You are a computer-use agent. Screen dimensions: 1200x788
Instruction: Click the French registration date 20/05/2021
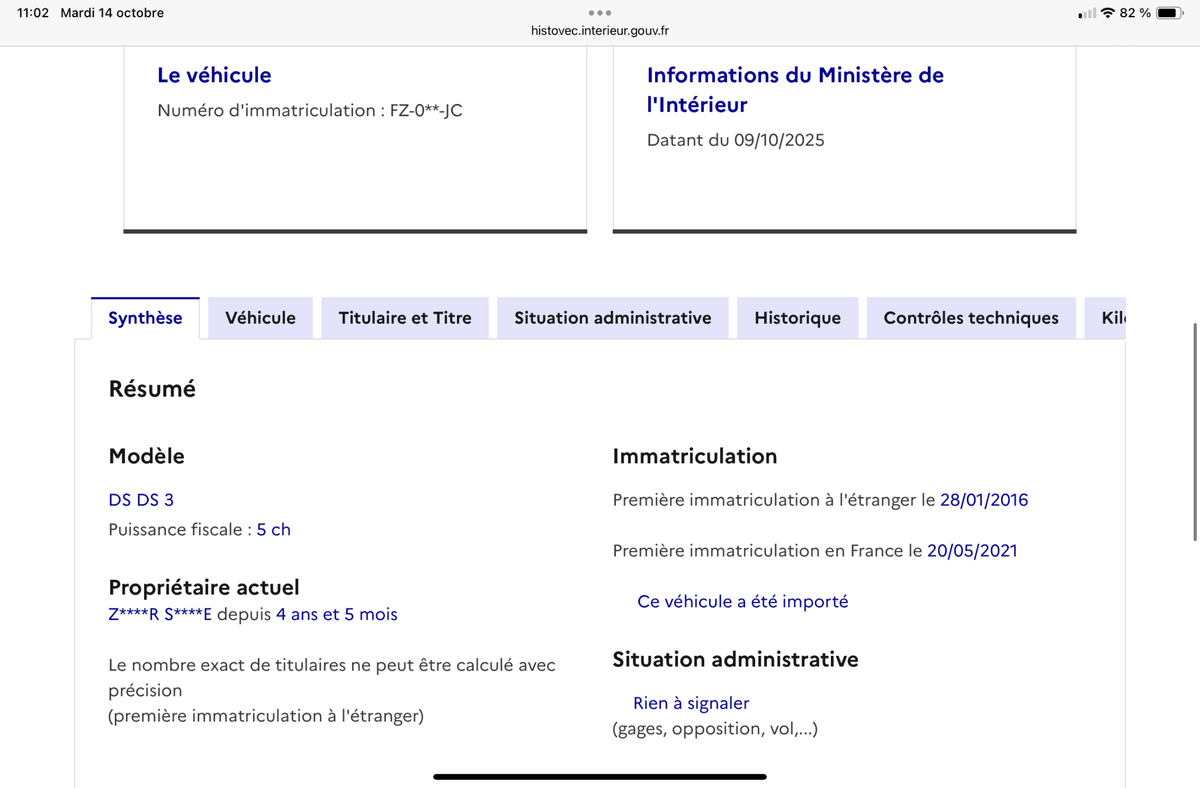971,551
